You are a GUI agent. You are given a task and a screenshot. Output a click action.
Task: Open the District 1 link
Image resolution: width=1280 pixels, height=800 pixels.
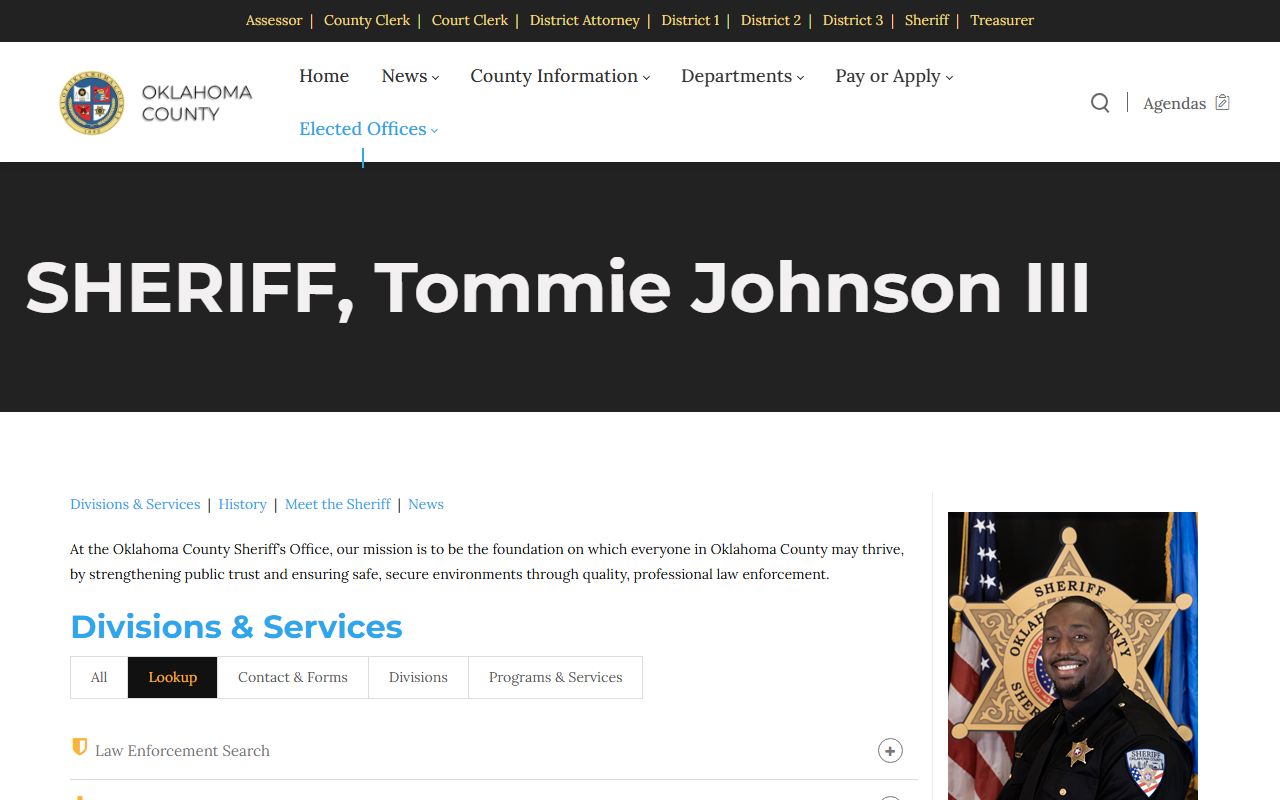click(x=690, y=20)
